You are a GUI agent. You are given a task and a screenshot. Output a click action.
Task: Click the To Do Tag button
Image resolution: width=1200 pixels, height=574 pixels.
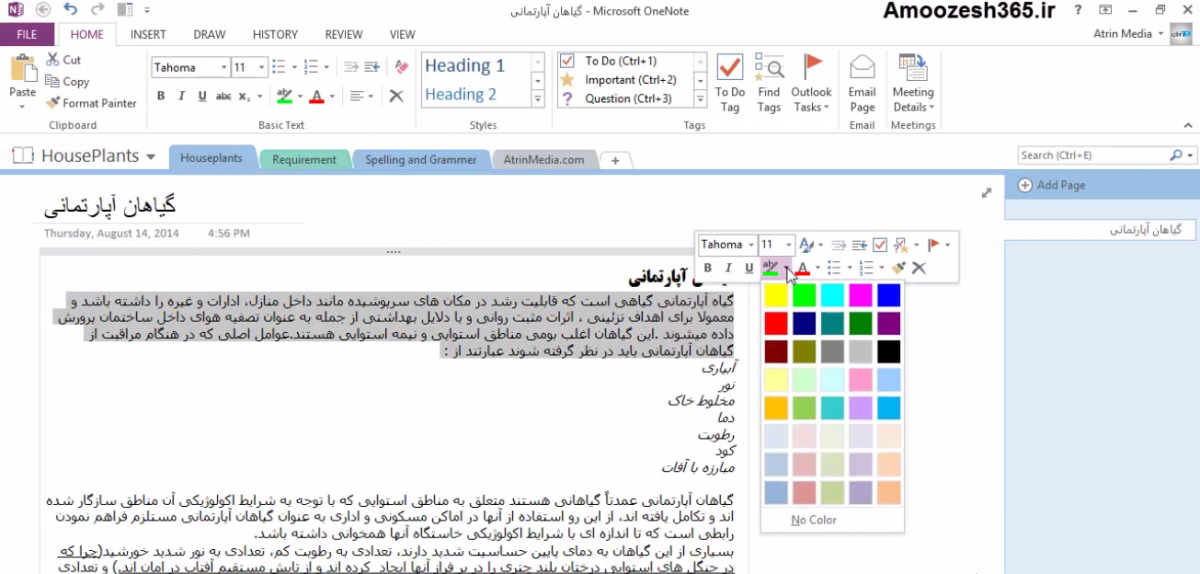click(730, 82)
